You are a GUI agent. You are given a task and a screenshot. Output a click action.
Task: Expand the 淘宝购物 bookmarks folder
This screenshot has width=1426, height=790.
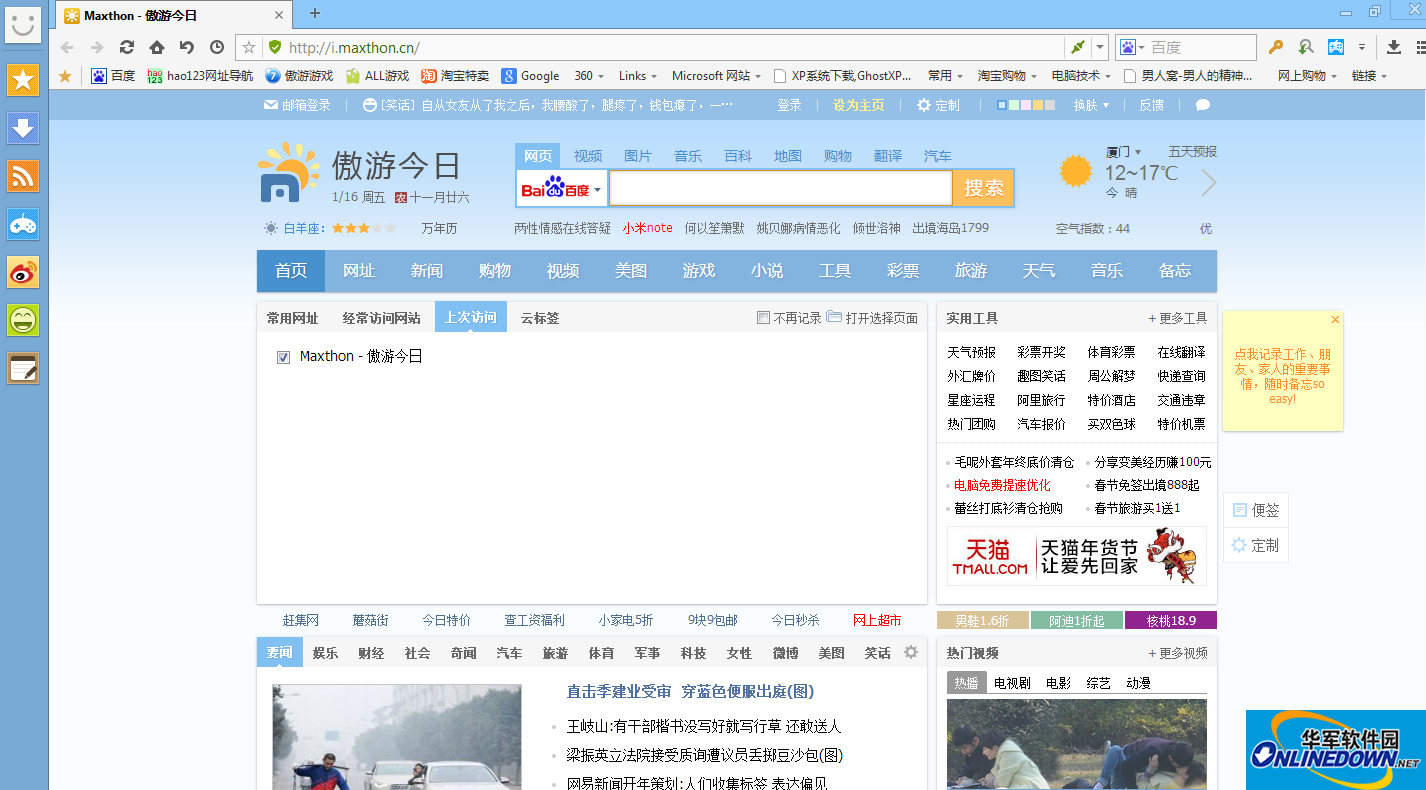coord(1007,76)
